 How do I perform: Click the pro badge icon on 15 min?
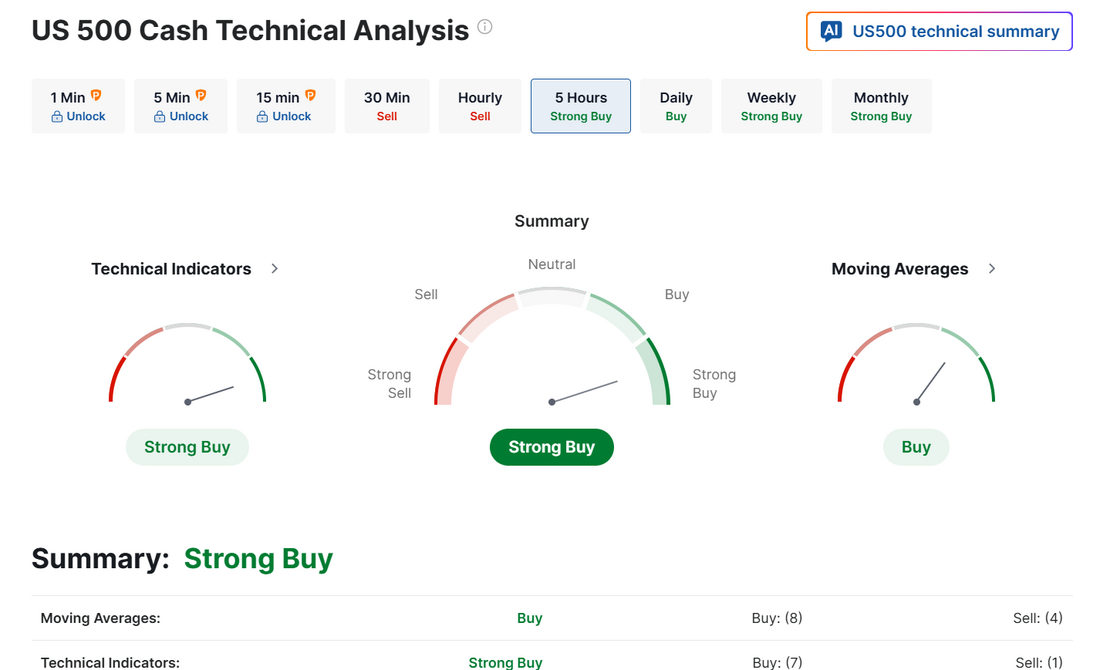click(310, 96)
